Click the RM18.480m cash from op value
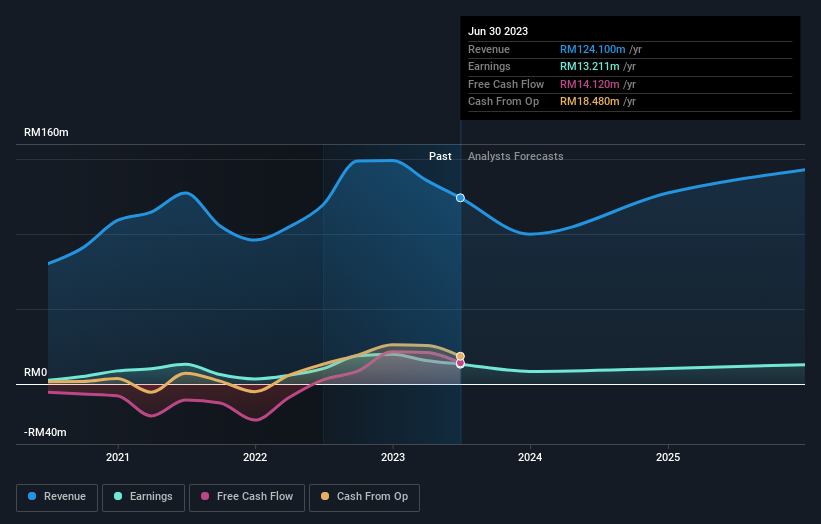Viewport: 821px width, 524px height. pos(590,102)
